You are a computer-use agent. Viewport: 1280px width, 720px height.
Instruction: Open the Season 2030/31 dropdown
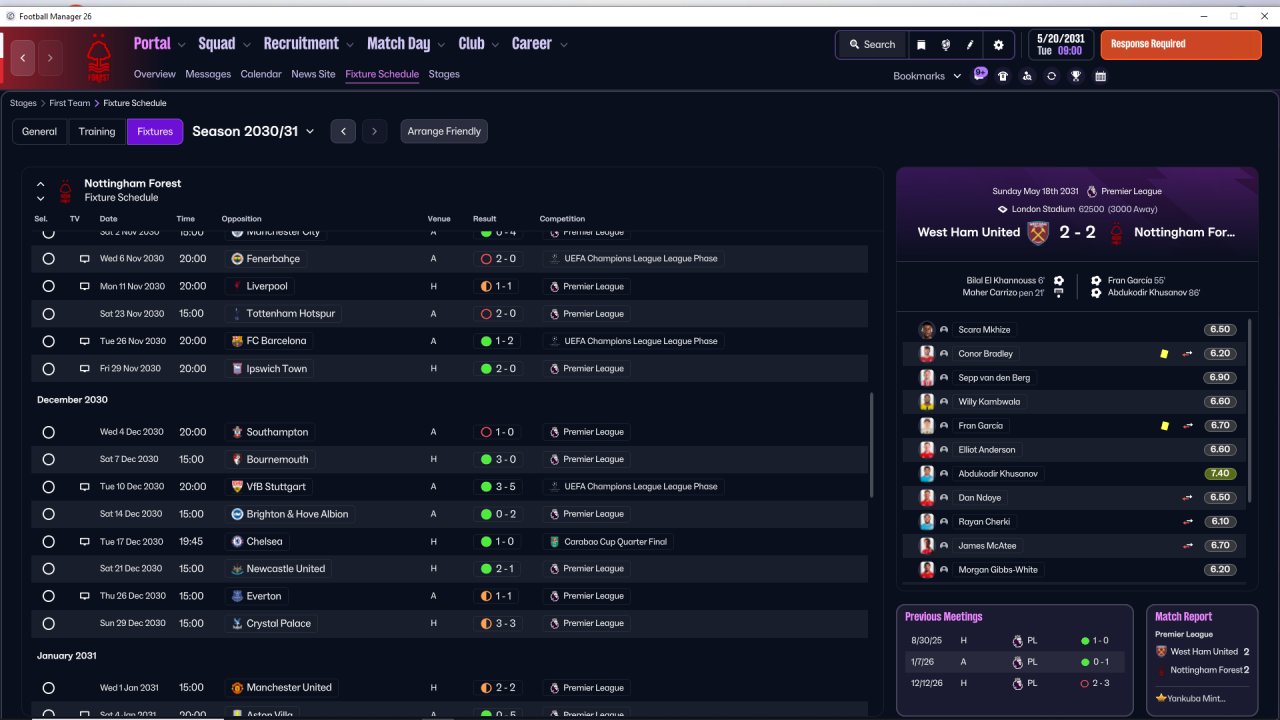tap(253, 131)
